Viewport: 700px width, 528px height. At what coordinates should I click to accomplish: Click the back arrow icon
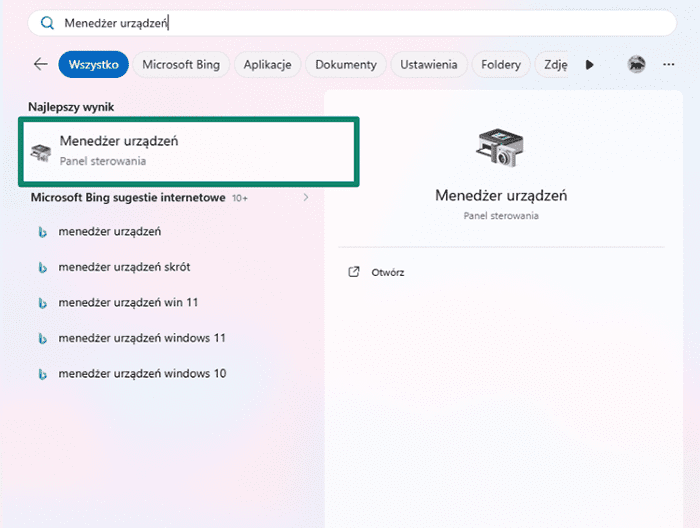[x=41, y=64]
